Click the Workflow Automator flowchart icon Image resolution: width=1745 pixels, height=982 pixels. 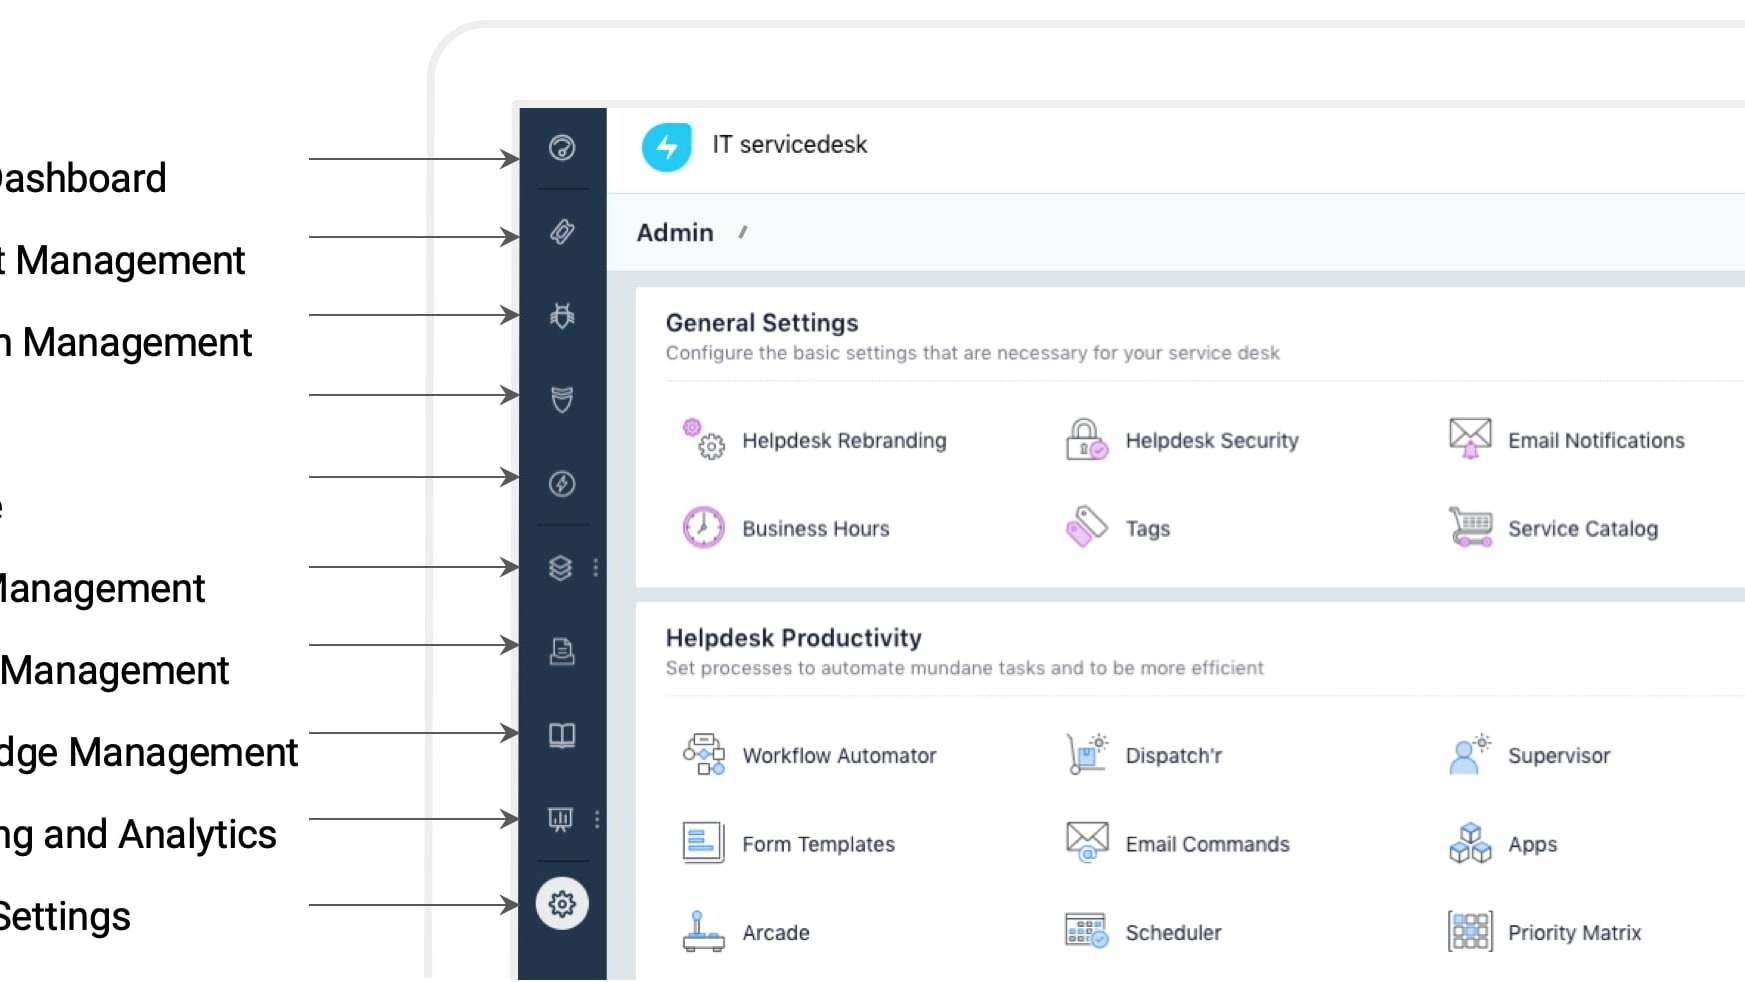pyautogui.click(x=704, y=755)
